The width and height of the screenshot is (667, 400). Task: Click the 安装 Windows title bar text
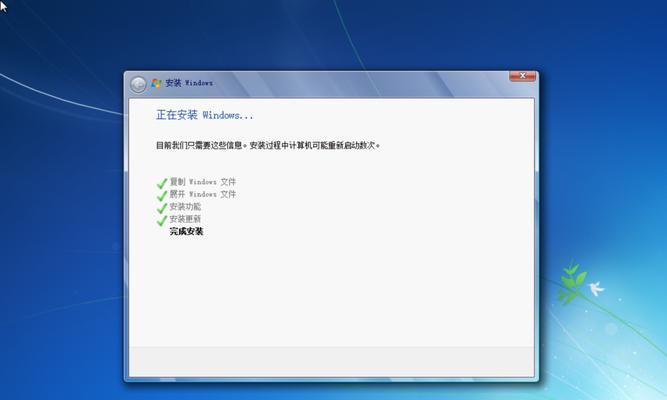point(189,83)
